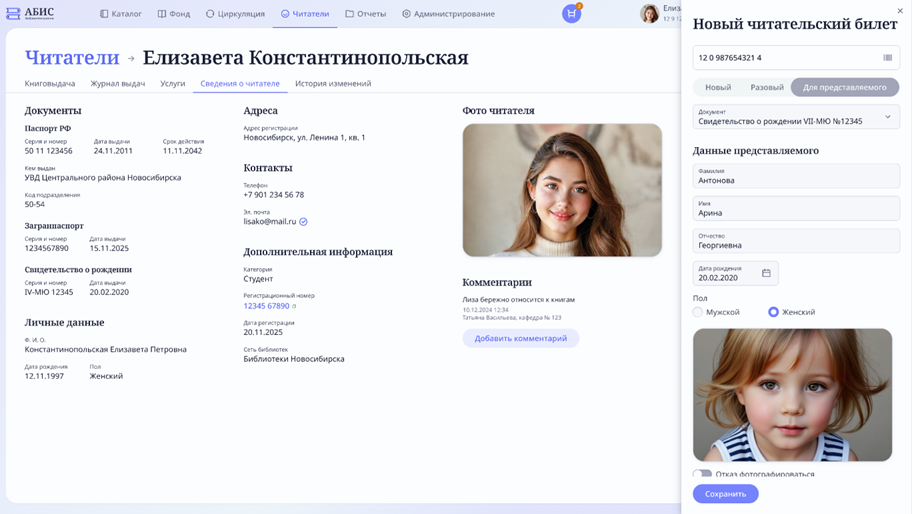This screenshot has width=912, height=514.
Task: Close the Новый читательский билет panel
Action: (x=900, y=11)
